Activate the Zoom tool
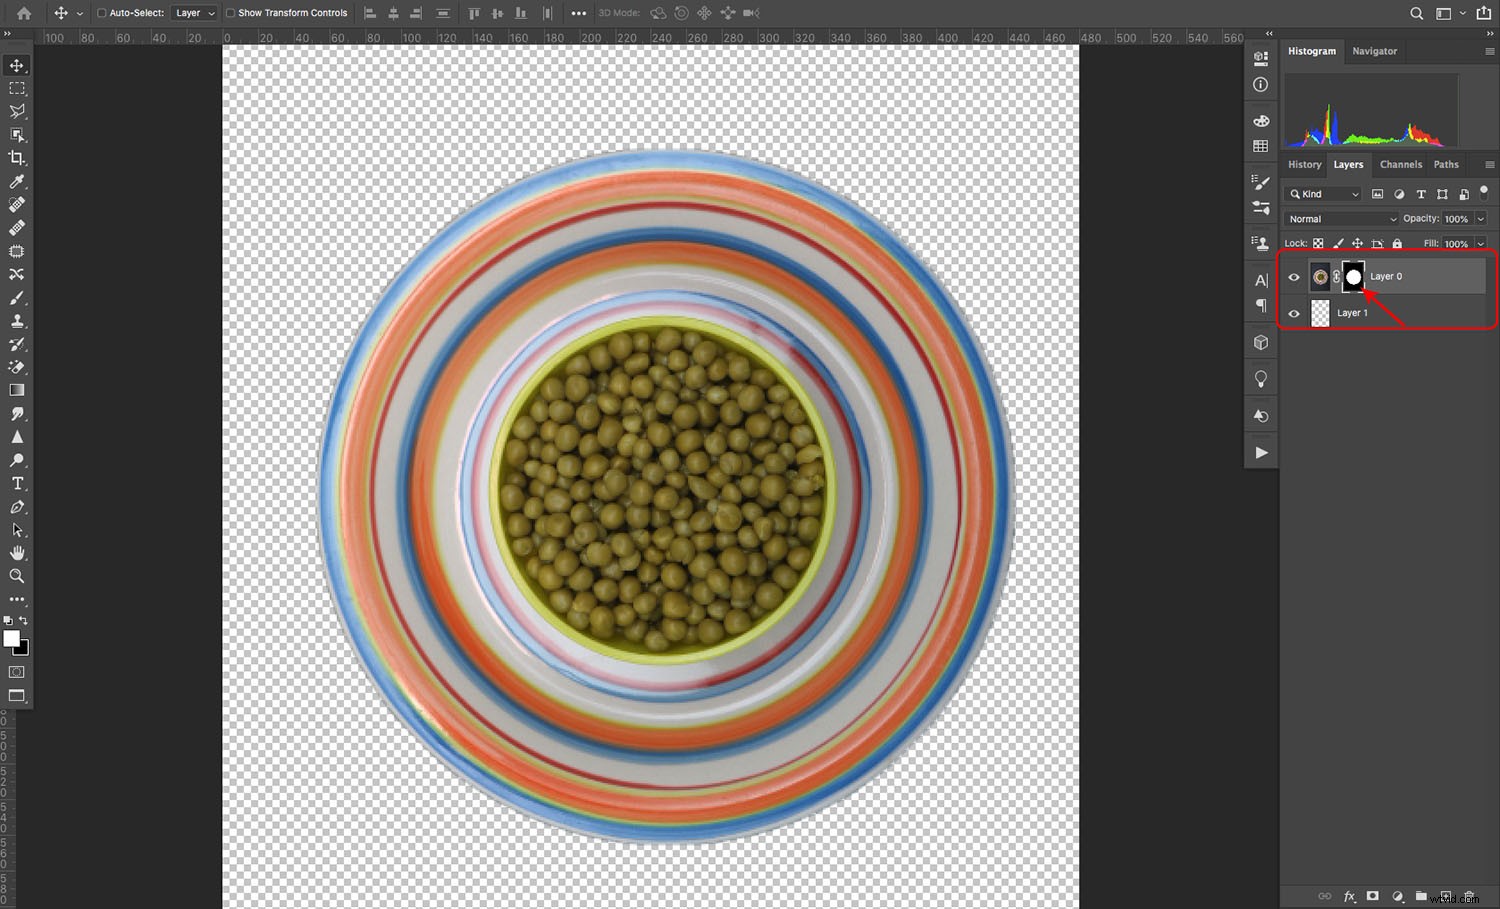Viewport: 1500px width, 909px height. coord(16,576)
